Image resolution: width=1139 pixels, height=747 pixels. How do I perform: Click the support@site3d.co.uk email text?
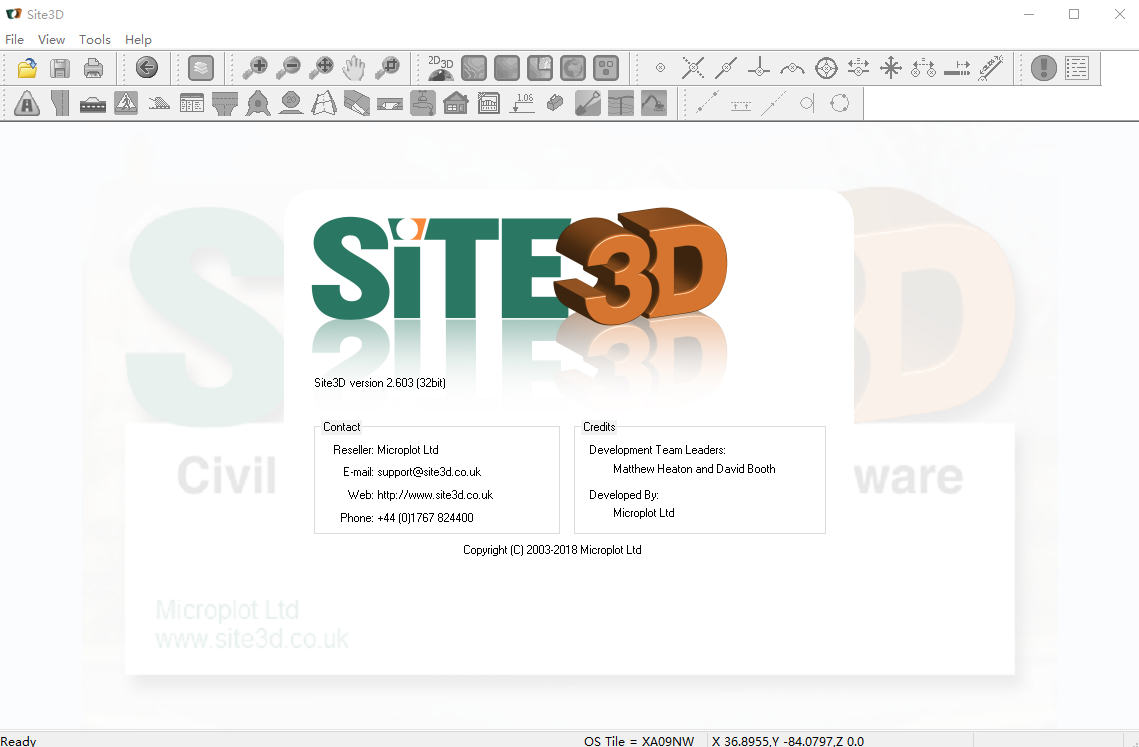coord(429,472)
